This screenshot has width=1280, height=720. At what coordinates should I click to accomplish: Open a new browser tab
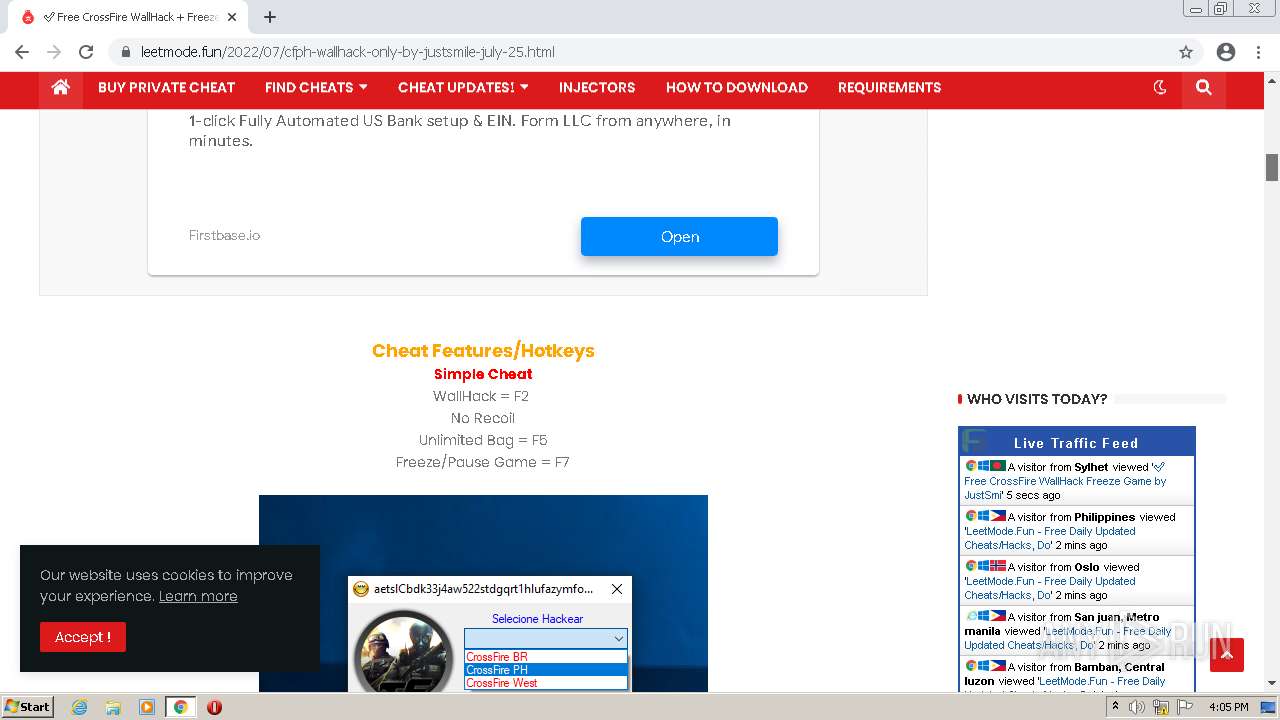pos(270,17)
